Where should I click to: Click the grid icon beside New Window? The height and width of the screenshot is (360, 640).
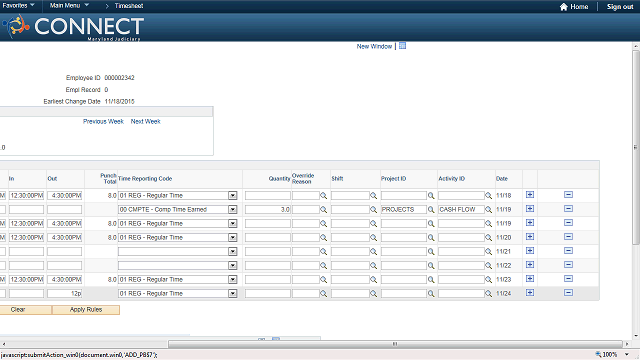[x=402, y=46]
